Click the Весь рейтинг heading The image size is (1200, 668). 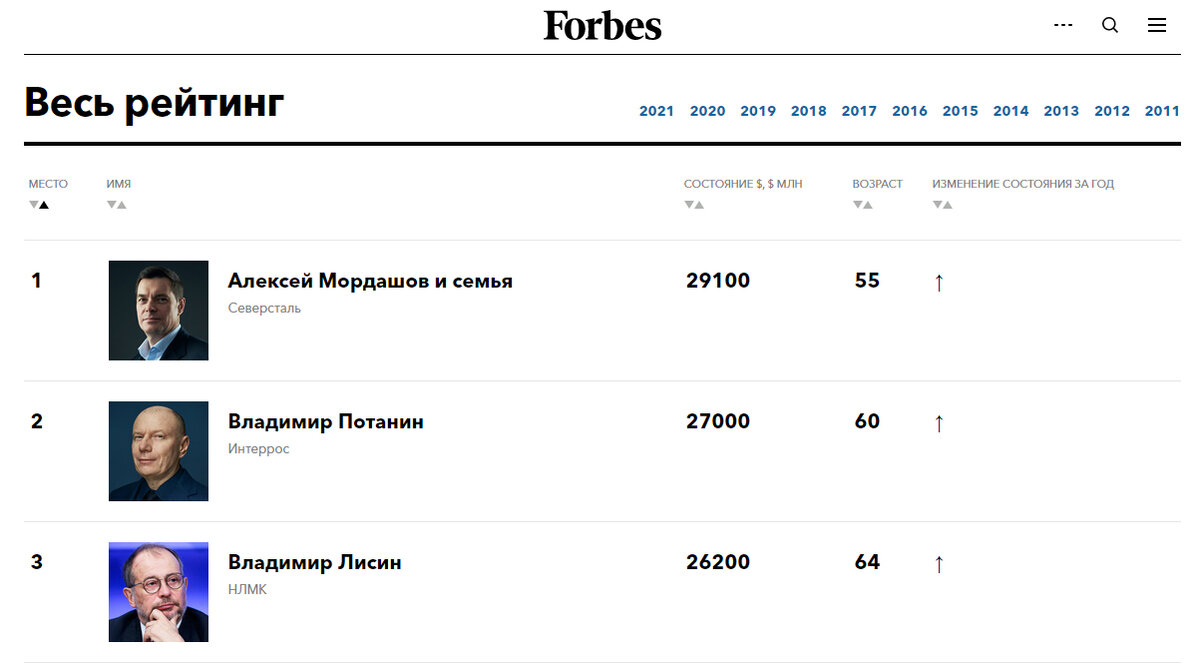pyautogui.click(x=155, y=103)
